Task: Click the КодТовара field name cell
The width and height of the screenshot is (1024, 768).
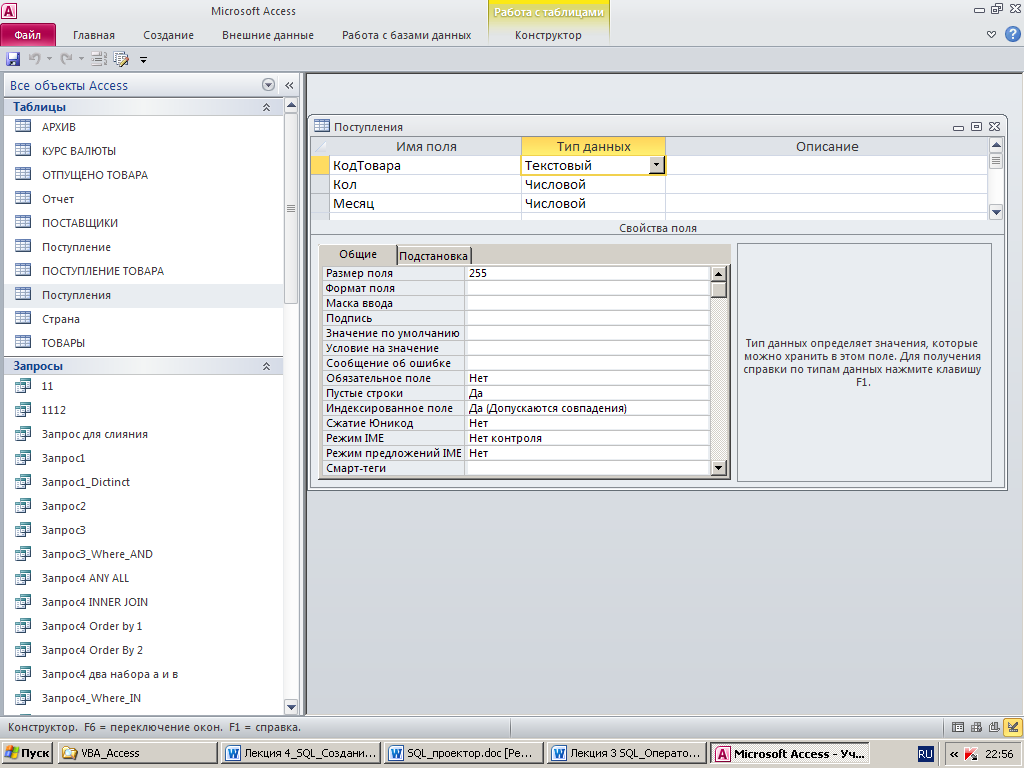Action: pyautogui.click(x=425, y=165)
